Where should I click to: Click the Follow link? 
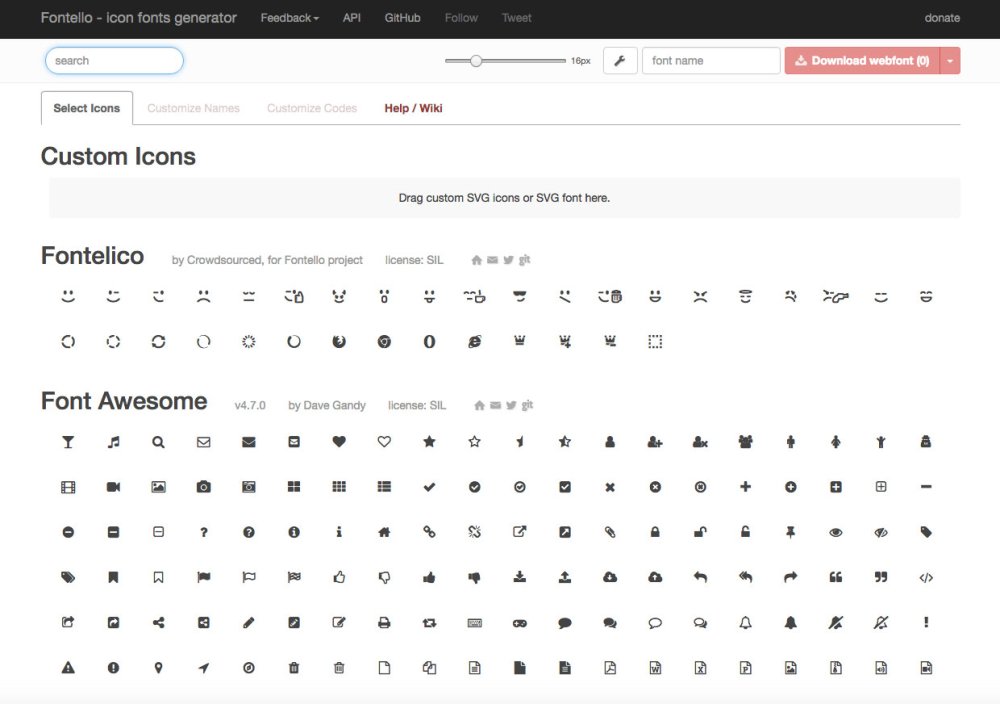[461, 18]
